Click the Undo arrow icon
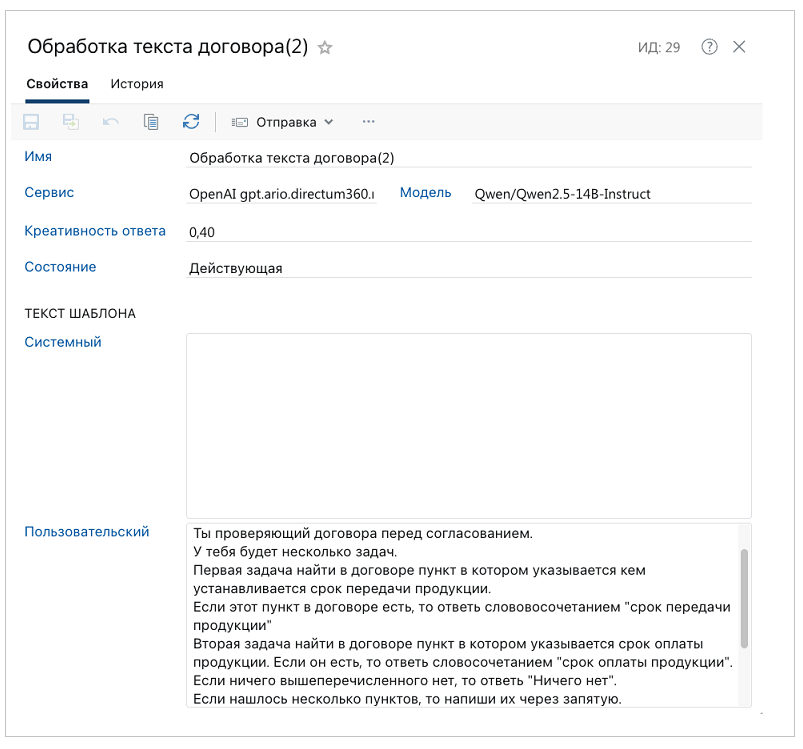The image size is (803, 749). coord(110,121)
